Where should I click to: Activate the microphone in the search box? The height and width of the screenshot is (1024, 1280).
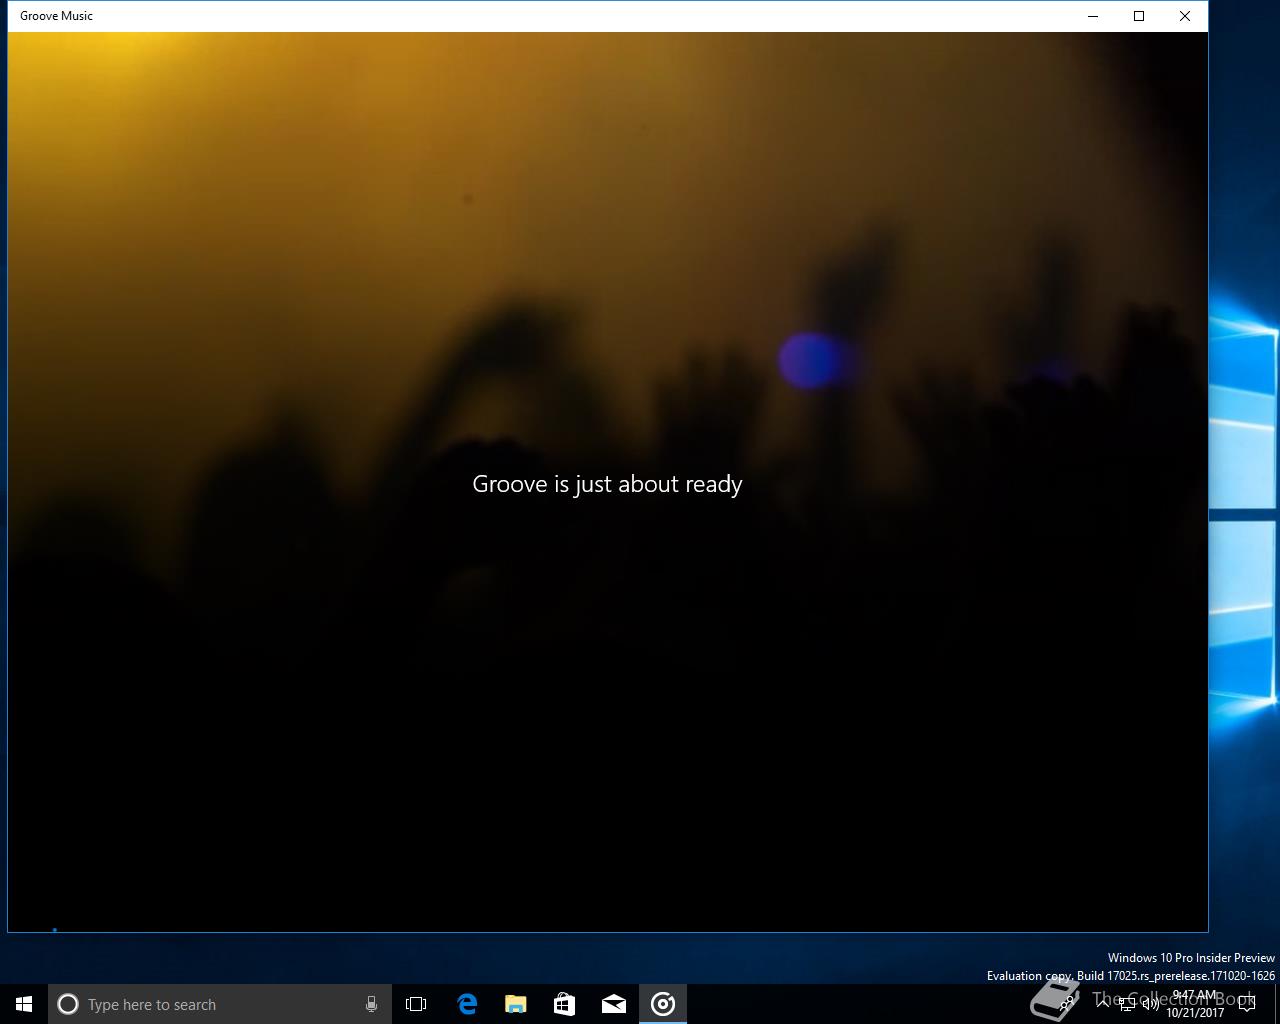(x=371, y=1004)
